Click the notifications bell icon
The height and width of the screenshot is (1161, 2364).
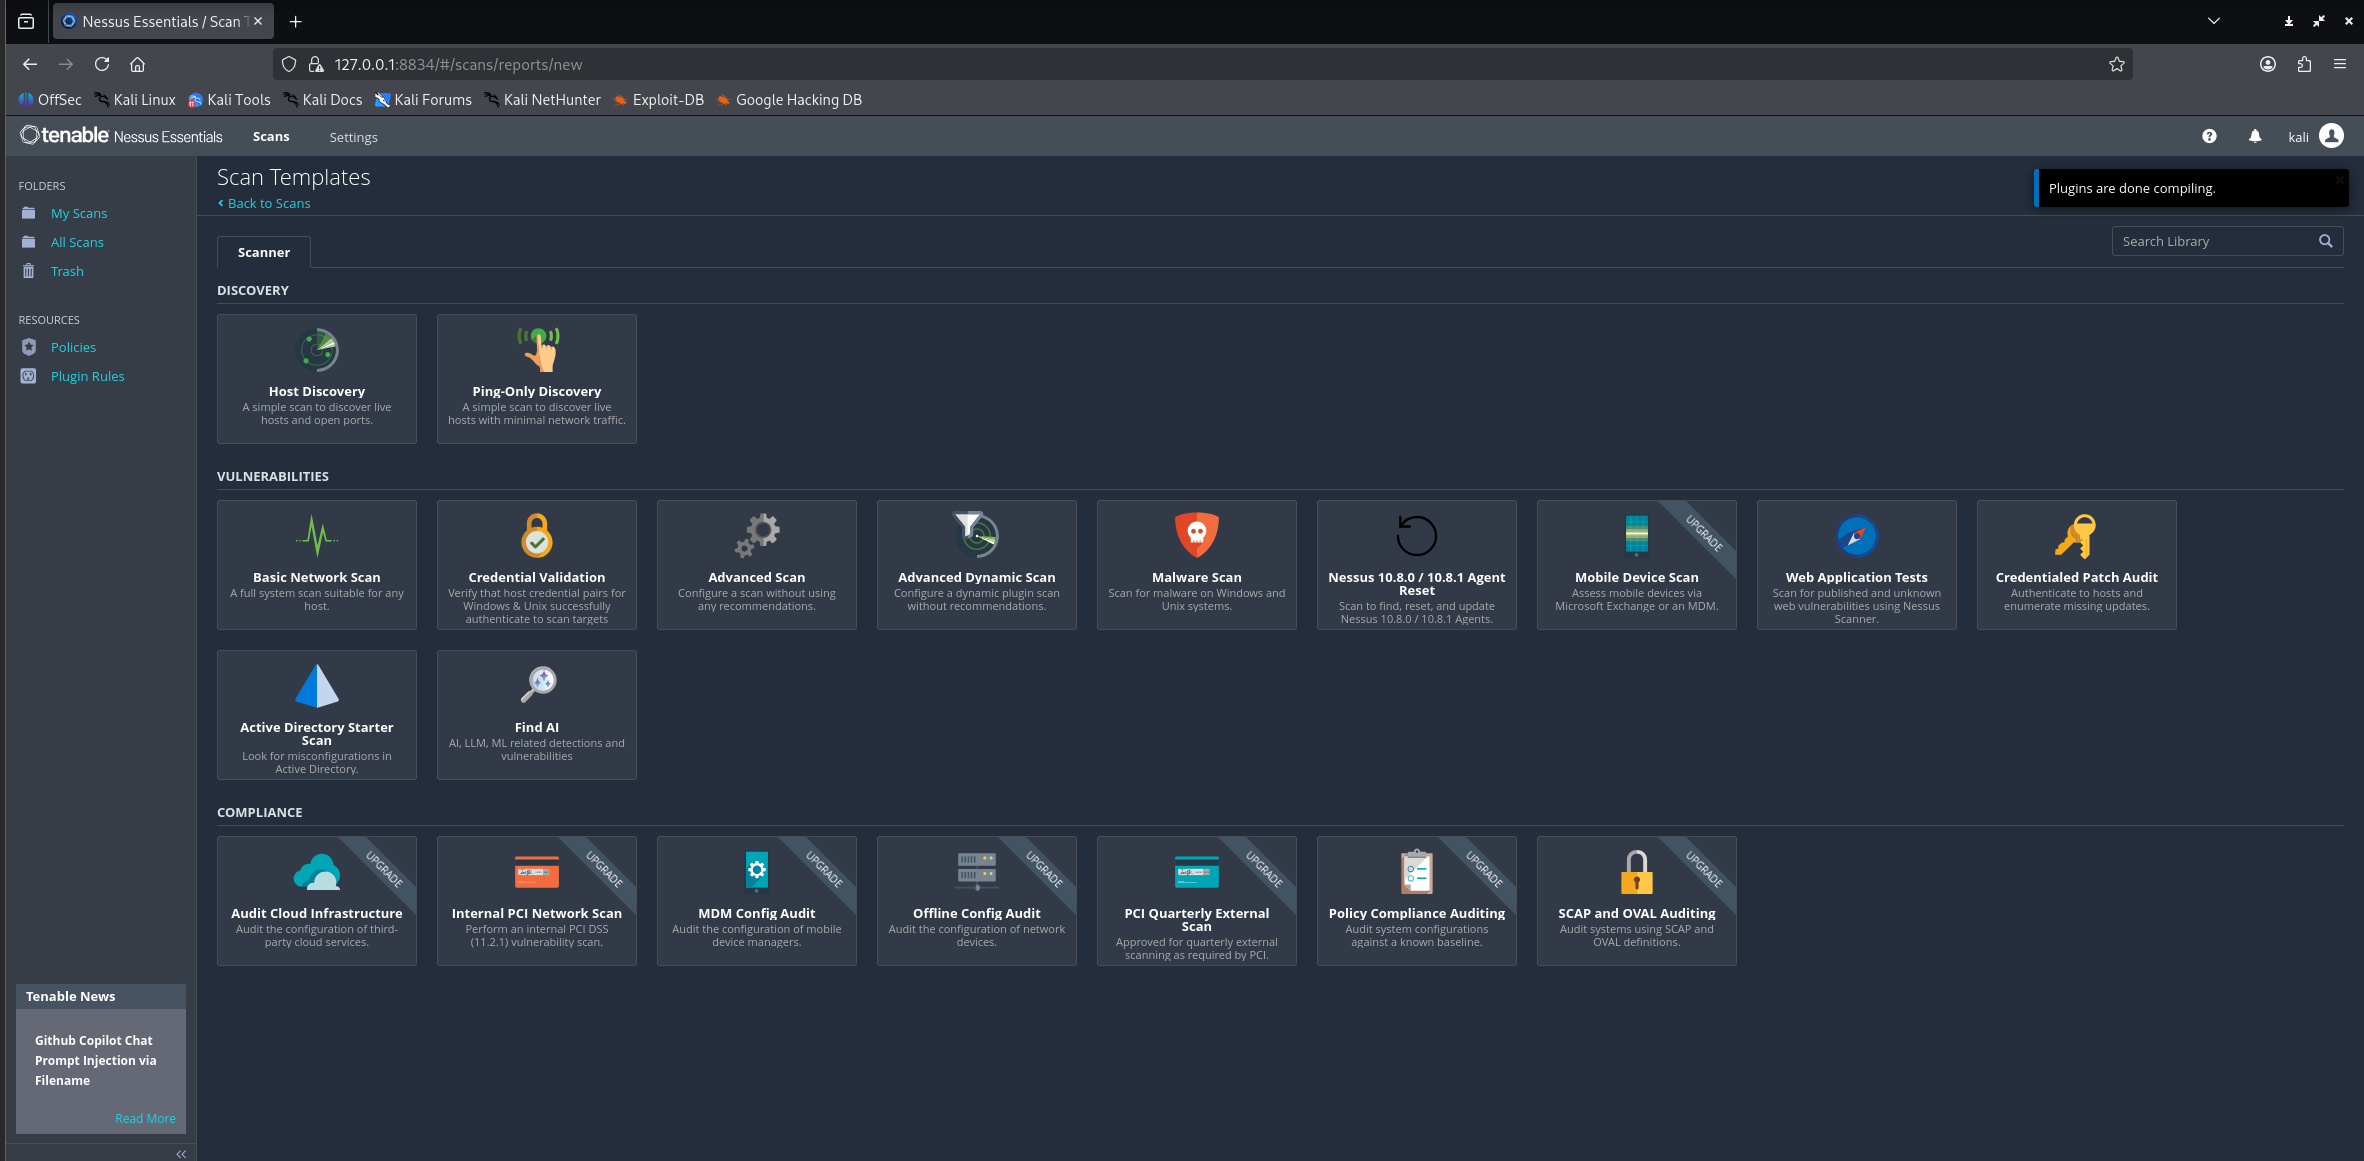point(2255,137)
